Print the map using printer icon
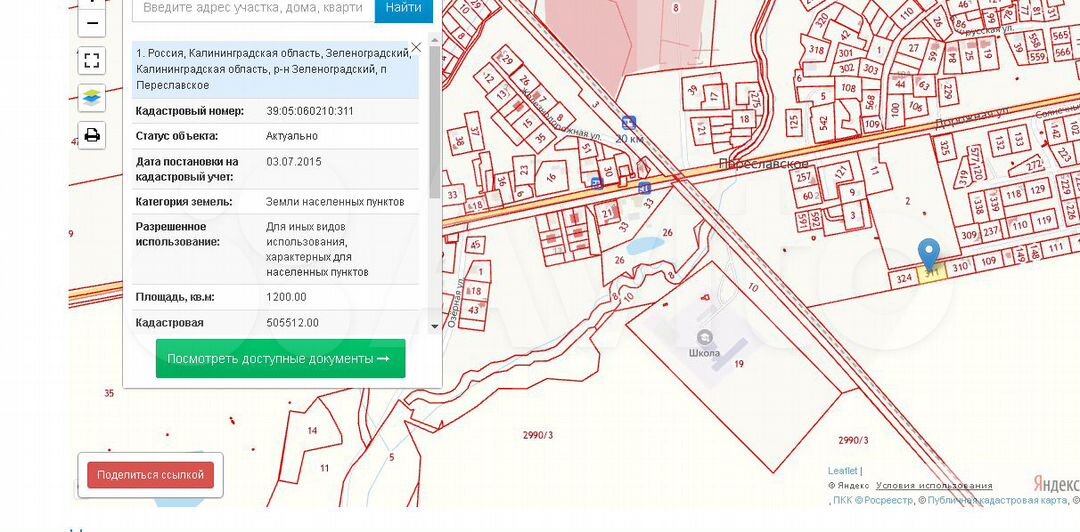Viewport: 1080px width, 532px height. [92, 135]
